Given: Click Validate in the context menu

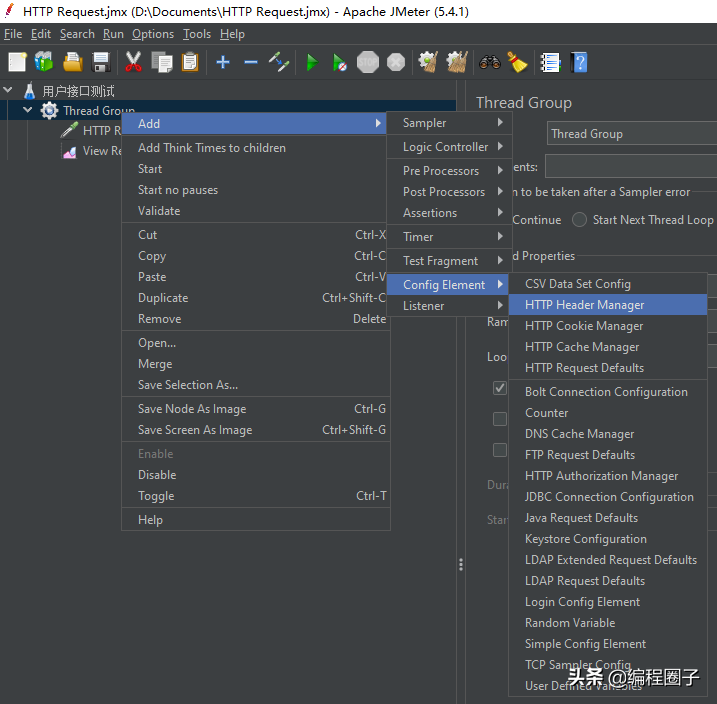Looking at the screenshot, I should 255,211.
